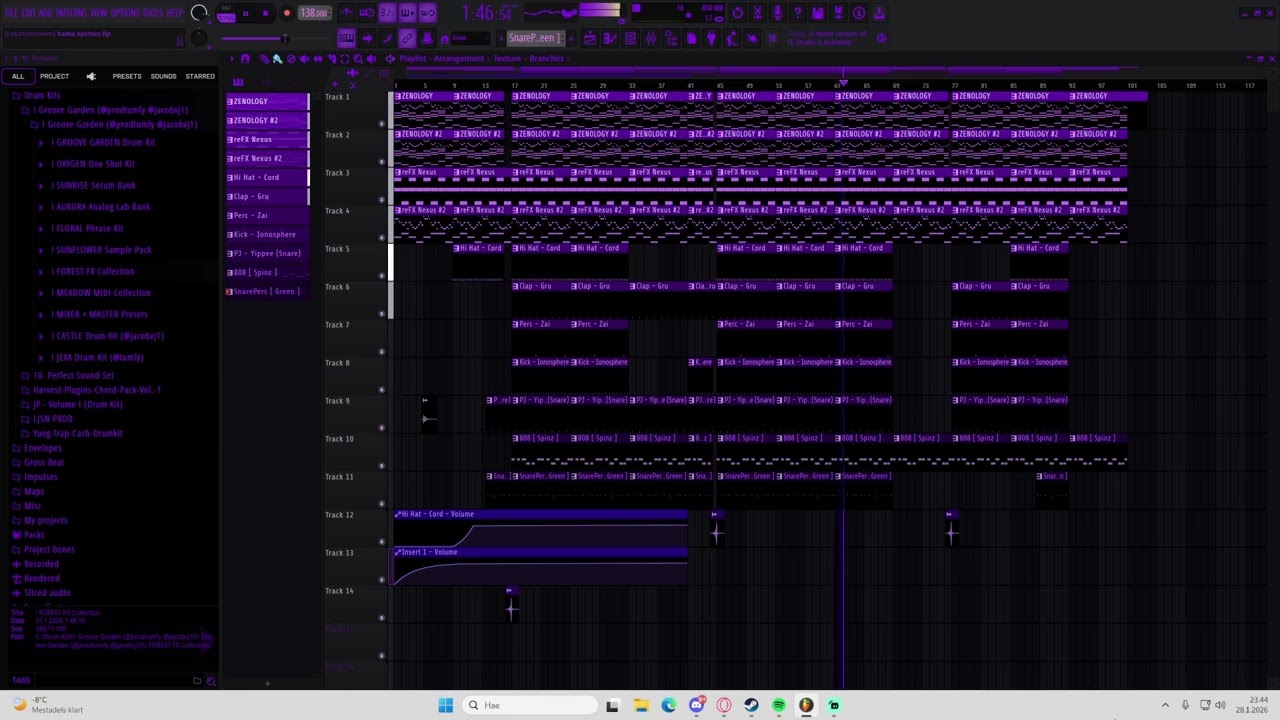Open the Channel rack from the toolbar
The height and width of the screenshot is (720, 1280).
point(630,38)
